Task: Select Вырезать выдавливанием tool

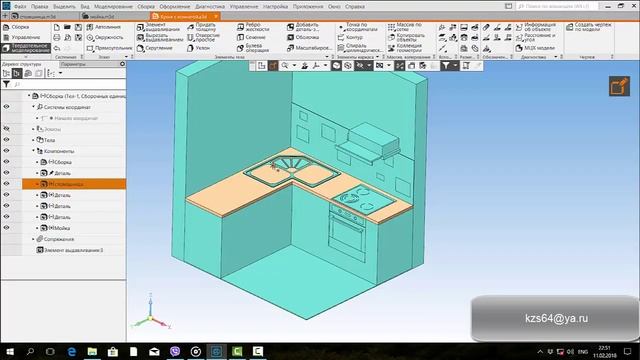Action: [x=160, y=38]
